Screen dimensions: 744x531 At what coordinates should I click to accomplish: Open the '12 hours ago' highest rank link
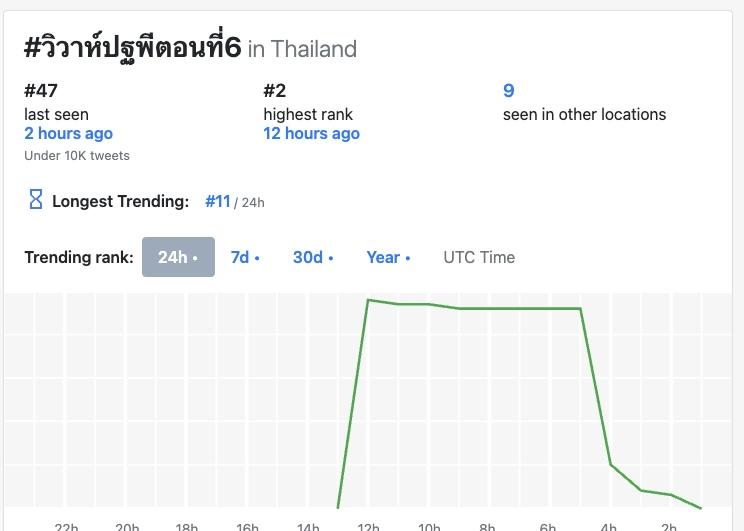pyautogui.click(x=311, y=133)
